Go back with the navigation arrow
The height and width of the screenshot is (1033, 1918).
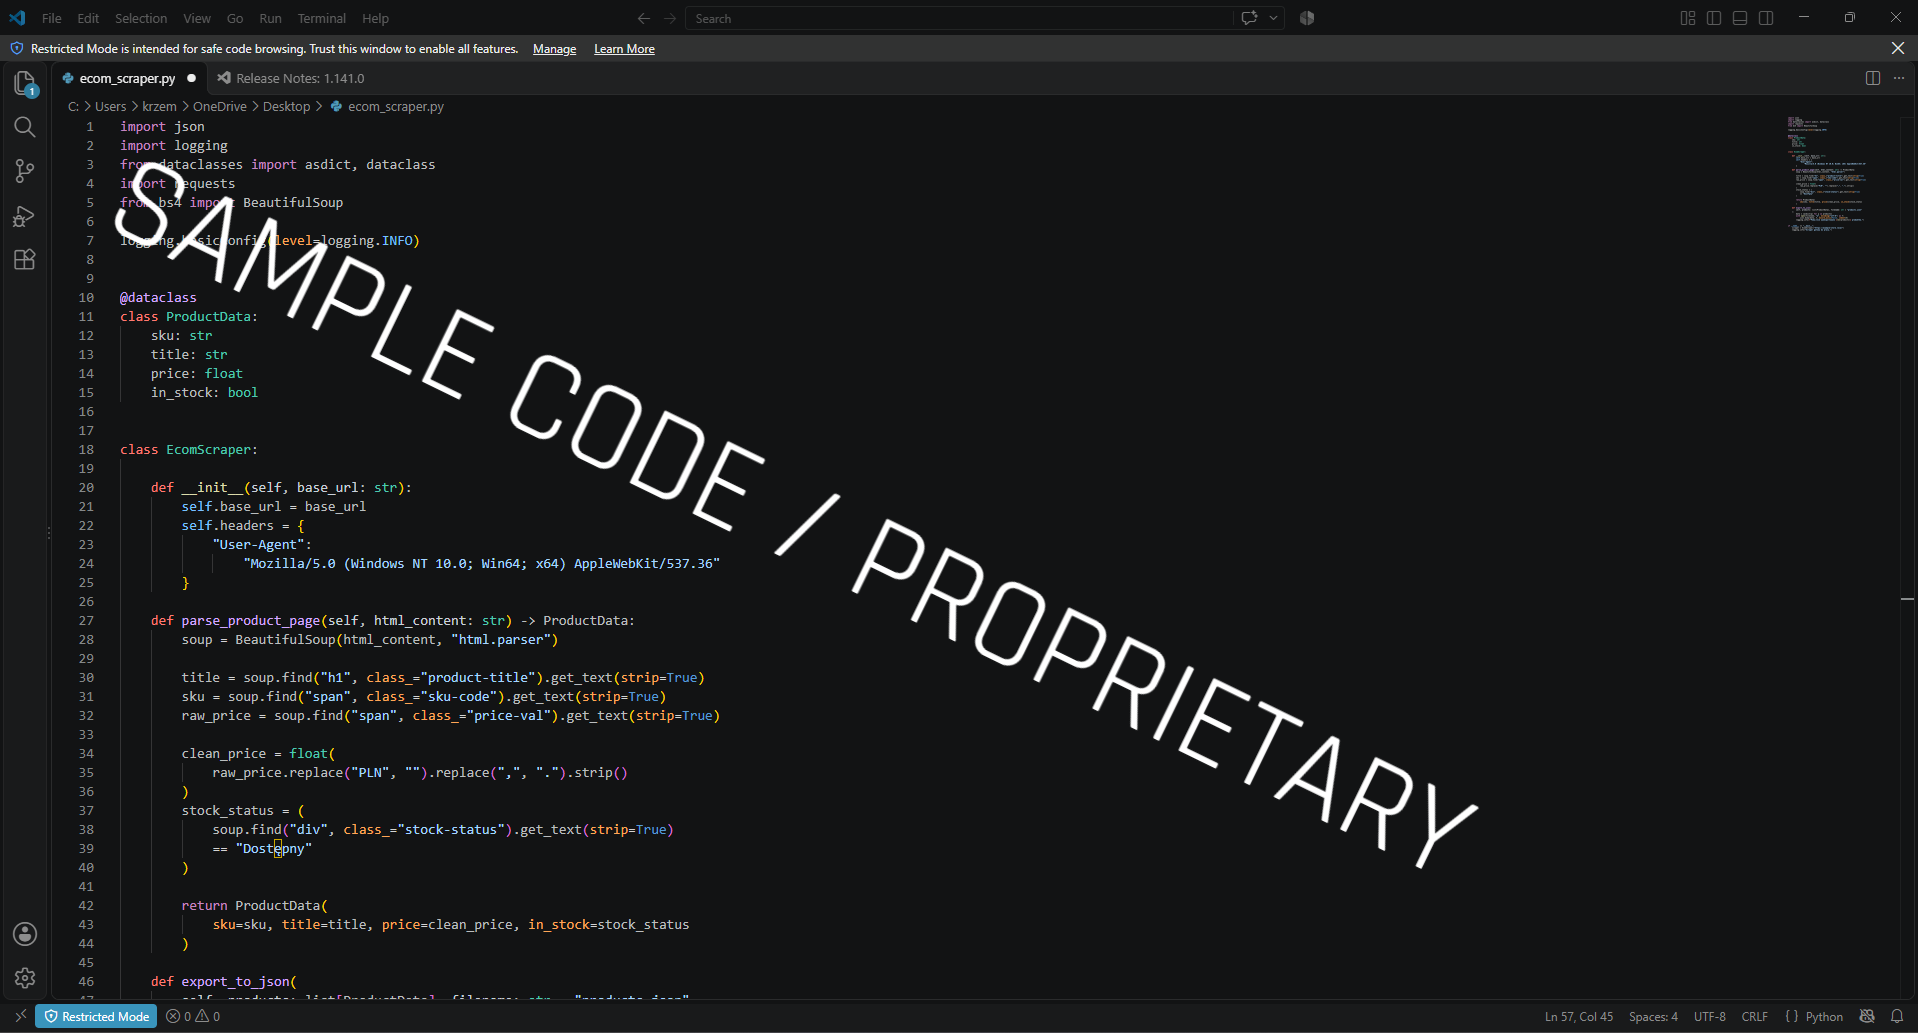point(644,18)
